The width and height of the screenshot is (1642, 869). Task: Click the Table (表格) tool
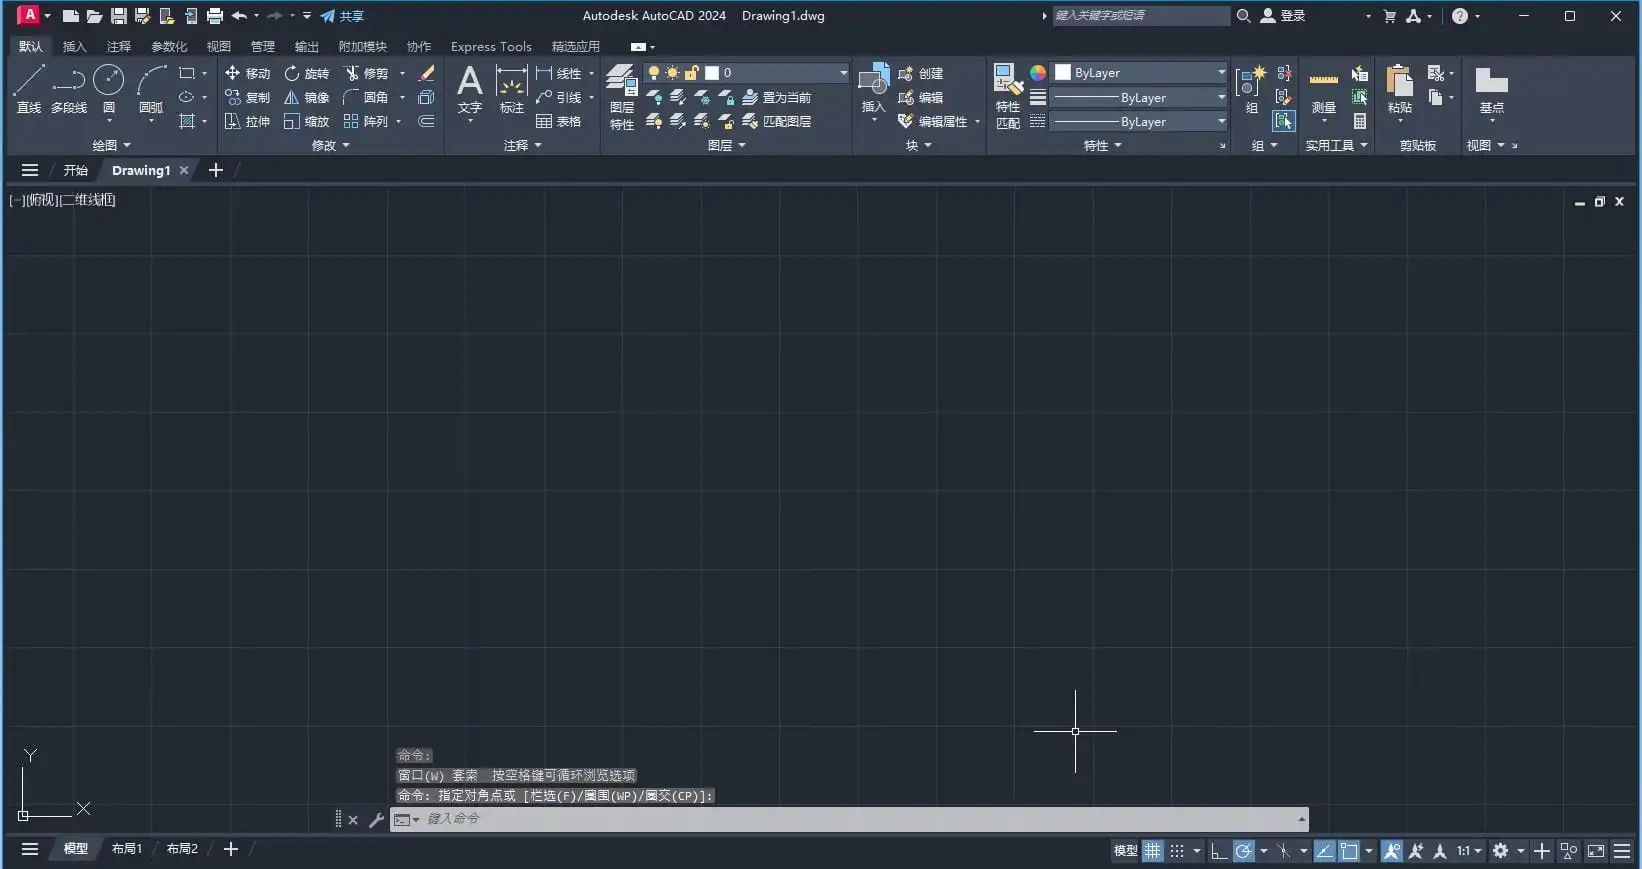(x=558, y=121)
